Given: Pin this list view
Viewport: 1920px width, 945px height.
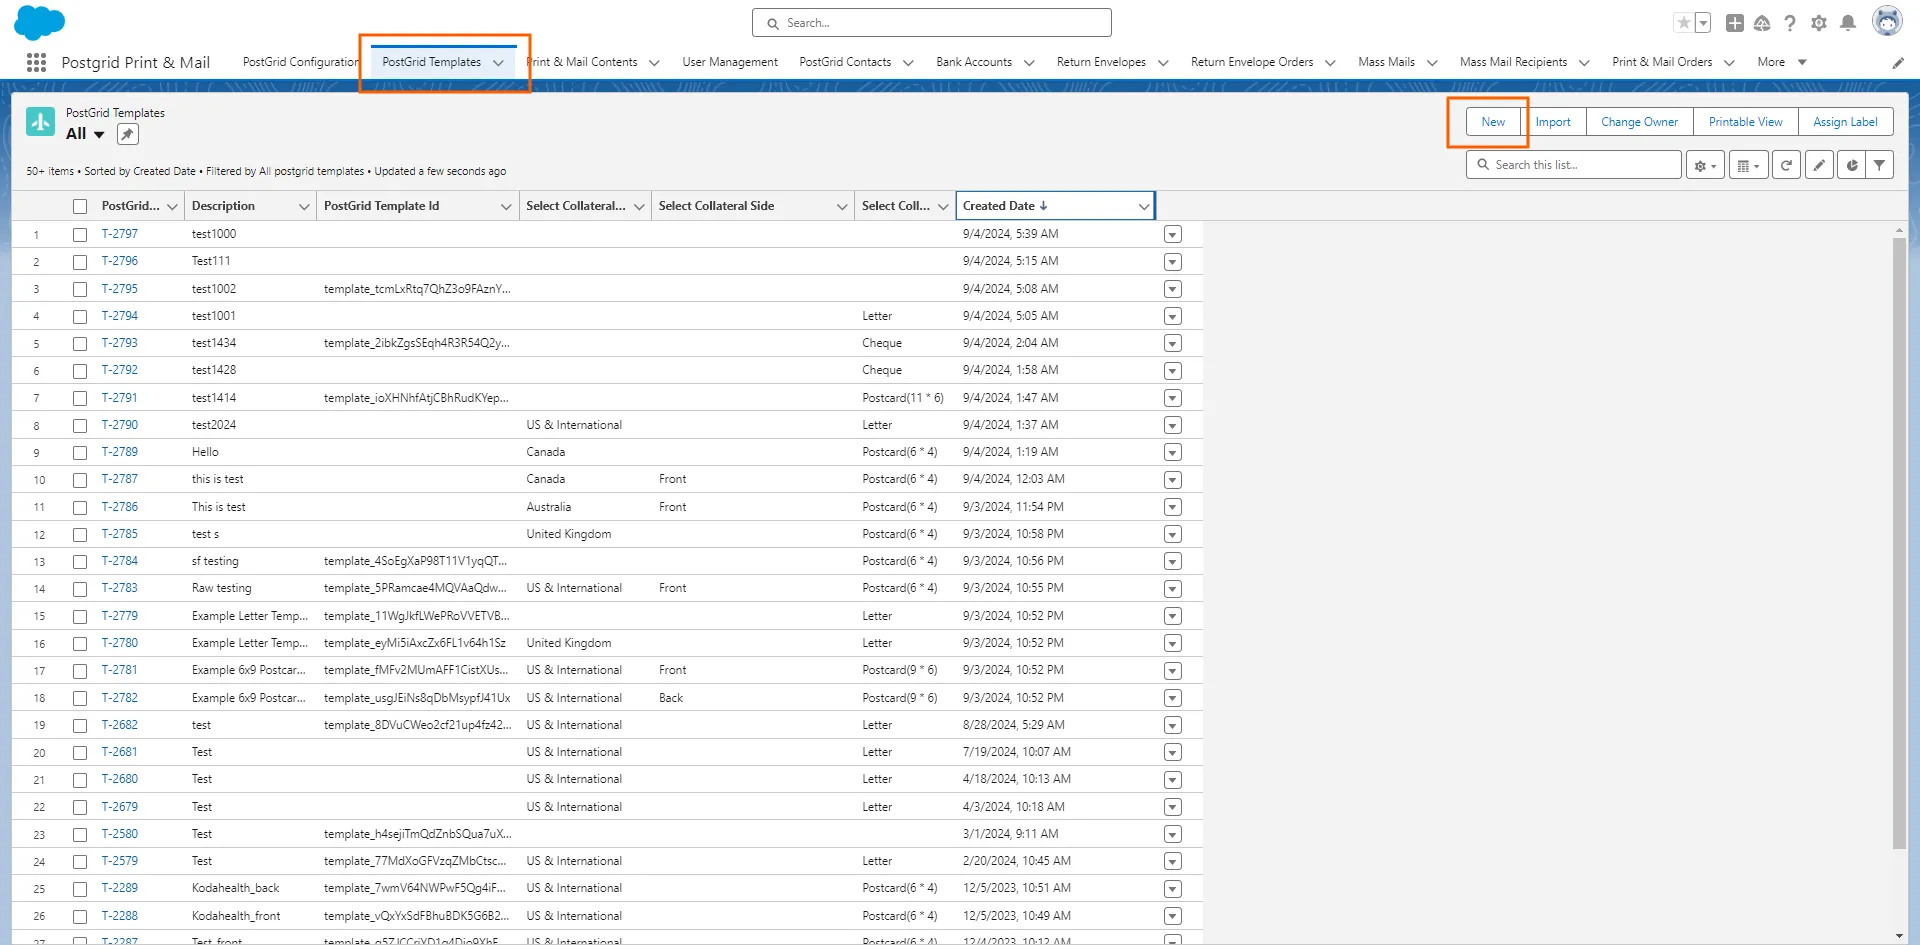Looking at the screenshot, I should point(128,134).
